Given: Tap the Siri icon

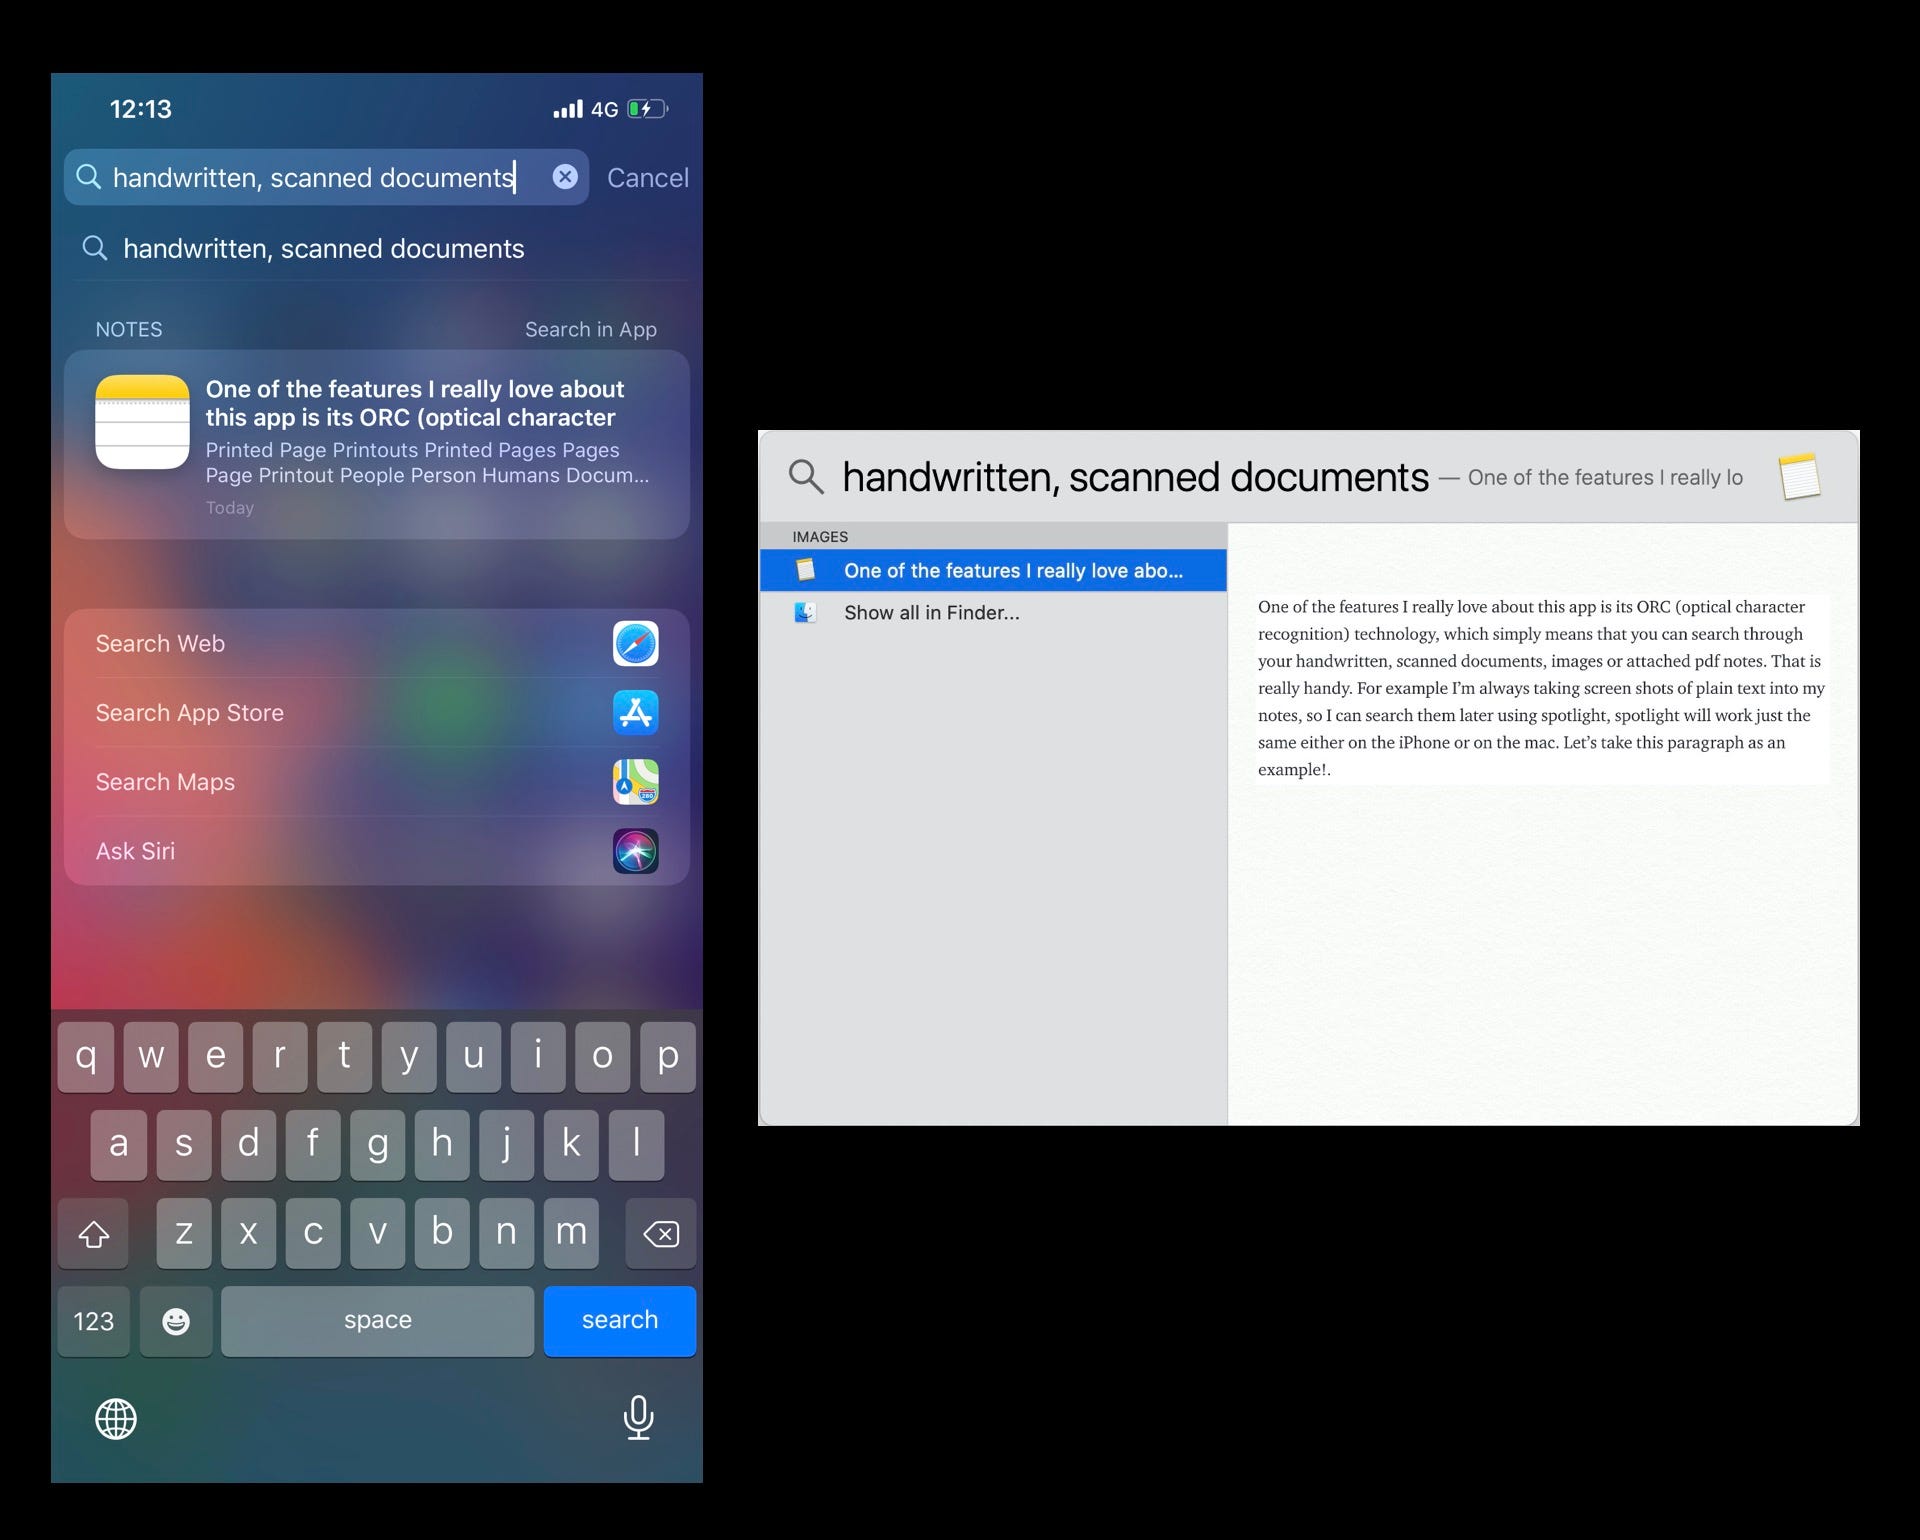Looking at the screenshot, I should 635,851.
